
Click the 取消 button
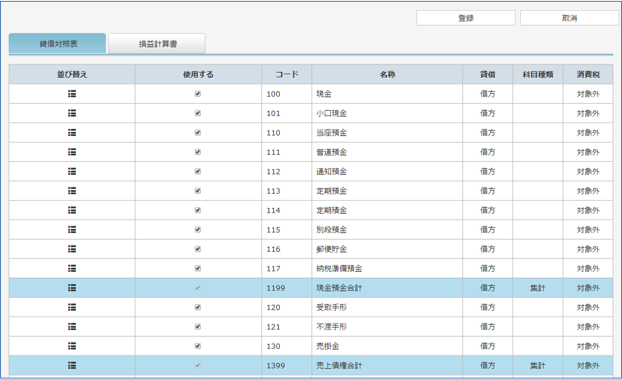(570, 18)
